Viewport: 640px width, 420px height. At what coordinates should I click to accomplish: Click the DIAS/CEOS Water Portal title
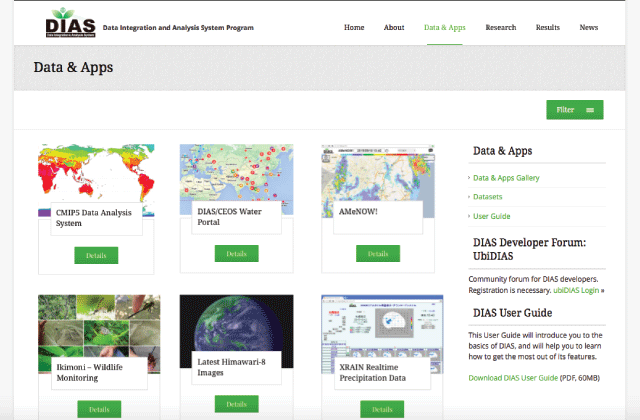pyautogui.click(x=230, y=217)
